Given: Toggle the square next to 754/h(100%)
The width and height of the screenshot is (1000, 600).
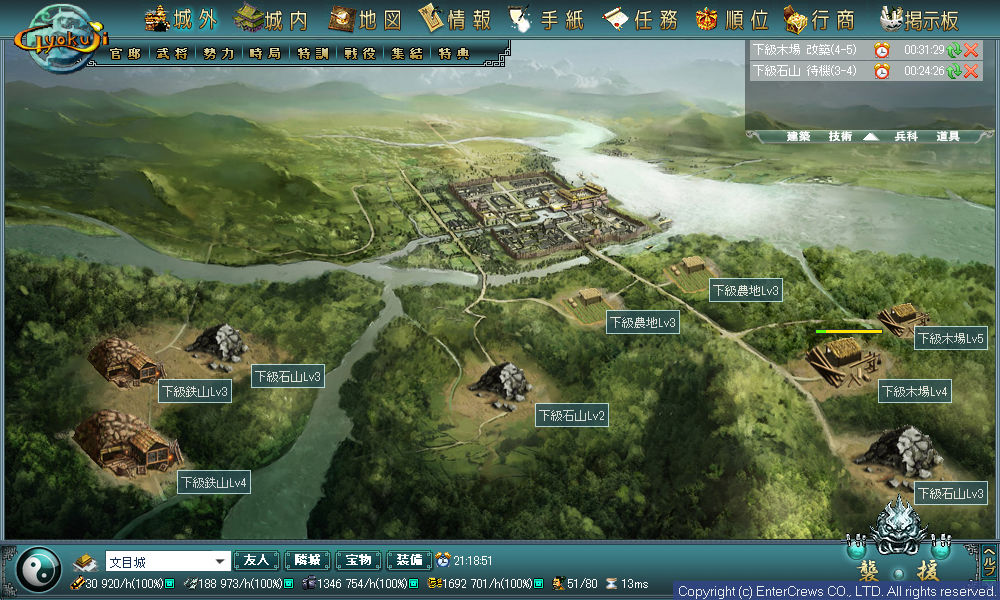Looking at the screenshot, I should tap(414, 583).
